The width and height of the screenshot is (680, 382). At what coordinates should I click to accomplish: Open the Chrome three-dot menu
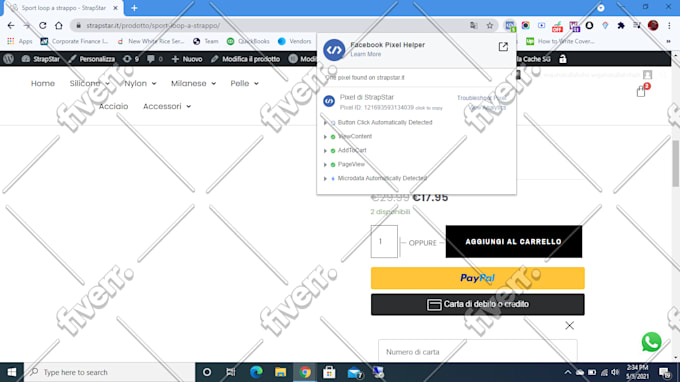click(670, 26)
